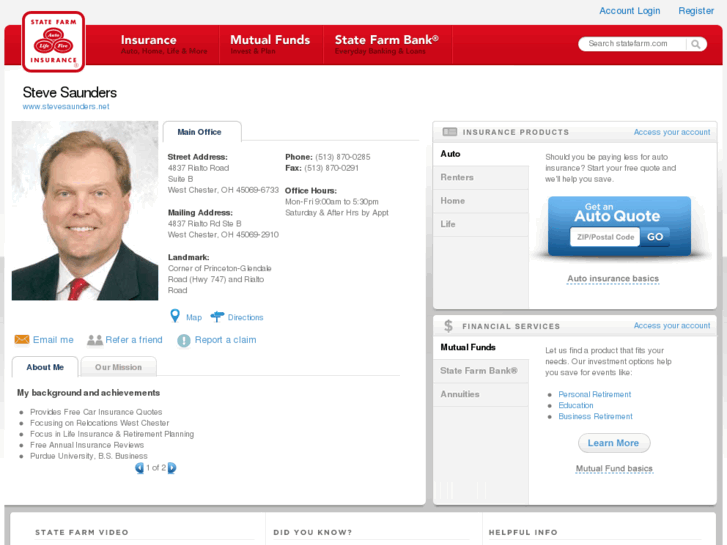Viewport: 727px width, 545px height.
Task: Open the Education link
Action: pyautogui.click(x=575, y=405)
